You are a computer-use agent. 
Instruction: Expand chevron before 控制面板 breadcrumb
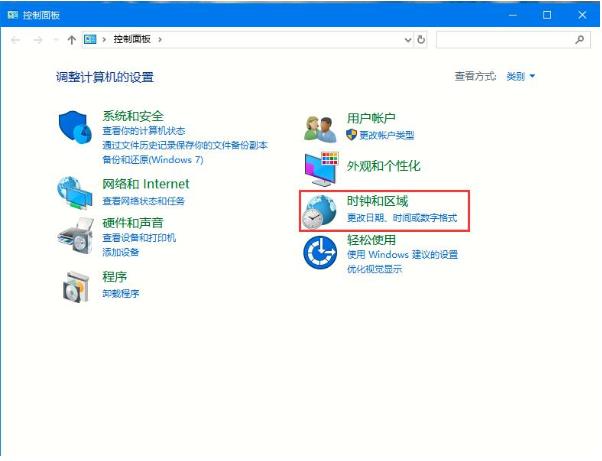104,39
